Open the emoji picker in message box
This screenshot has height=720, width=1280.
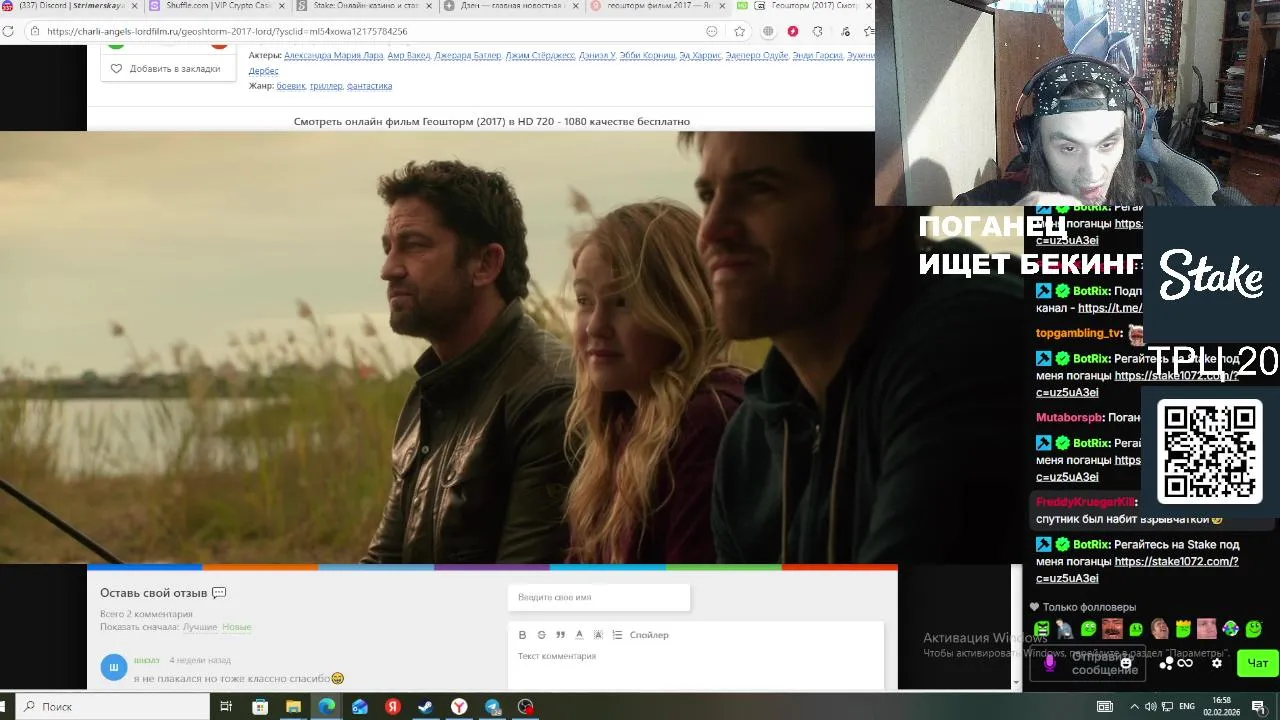tap(1126, 663)
